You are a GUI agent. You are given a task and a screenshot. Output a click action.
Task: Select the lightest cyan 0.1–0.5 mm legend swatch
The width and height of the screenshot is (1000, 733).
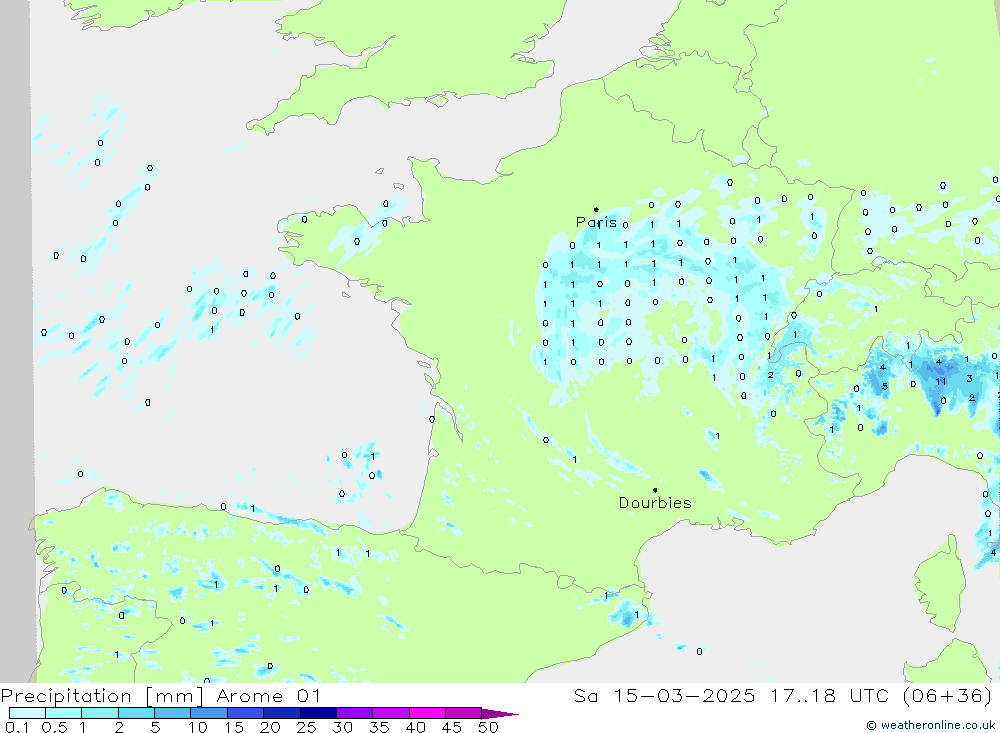[x=27, y=713]
